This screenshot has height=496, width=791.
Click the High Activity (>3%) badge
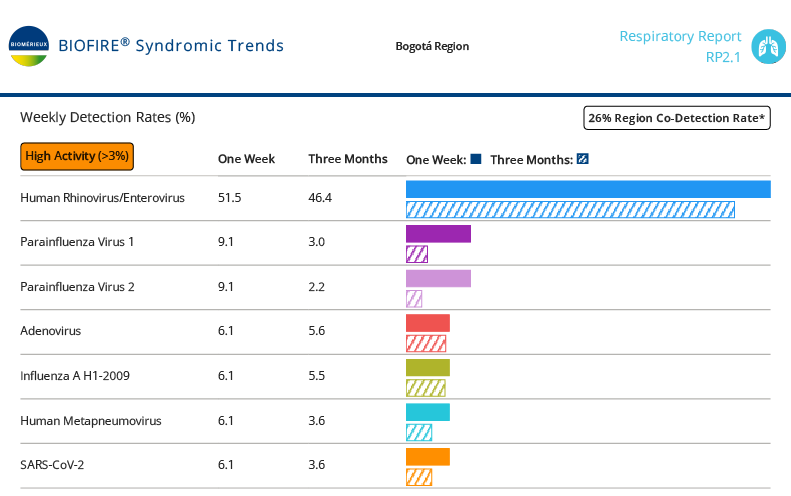point(77,156)
